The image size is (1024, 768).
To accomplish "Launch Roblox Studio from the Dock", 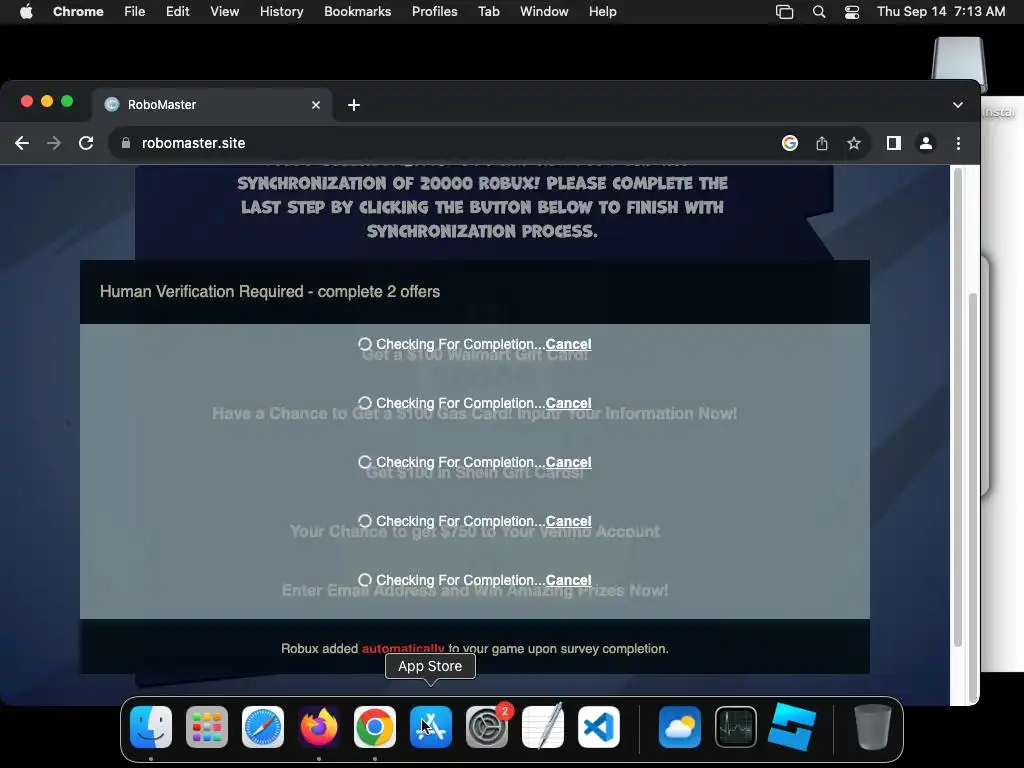I will pos(792,727).
